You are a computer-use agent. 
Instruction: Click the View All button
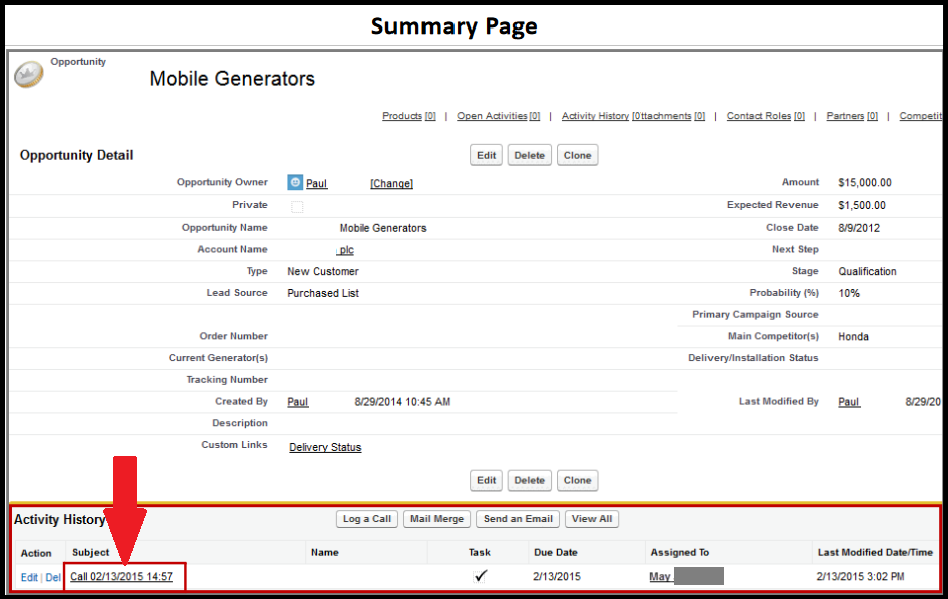click(592, 519)
